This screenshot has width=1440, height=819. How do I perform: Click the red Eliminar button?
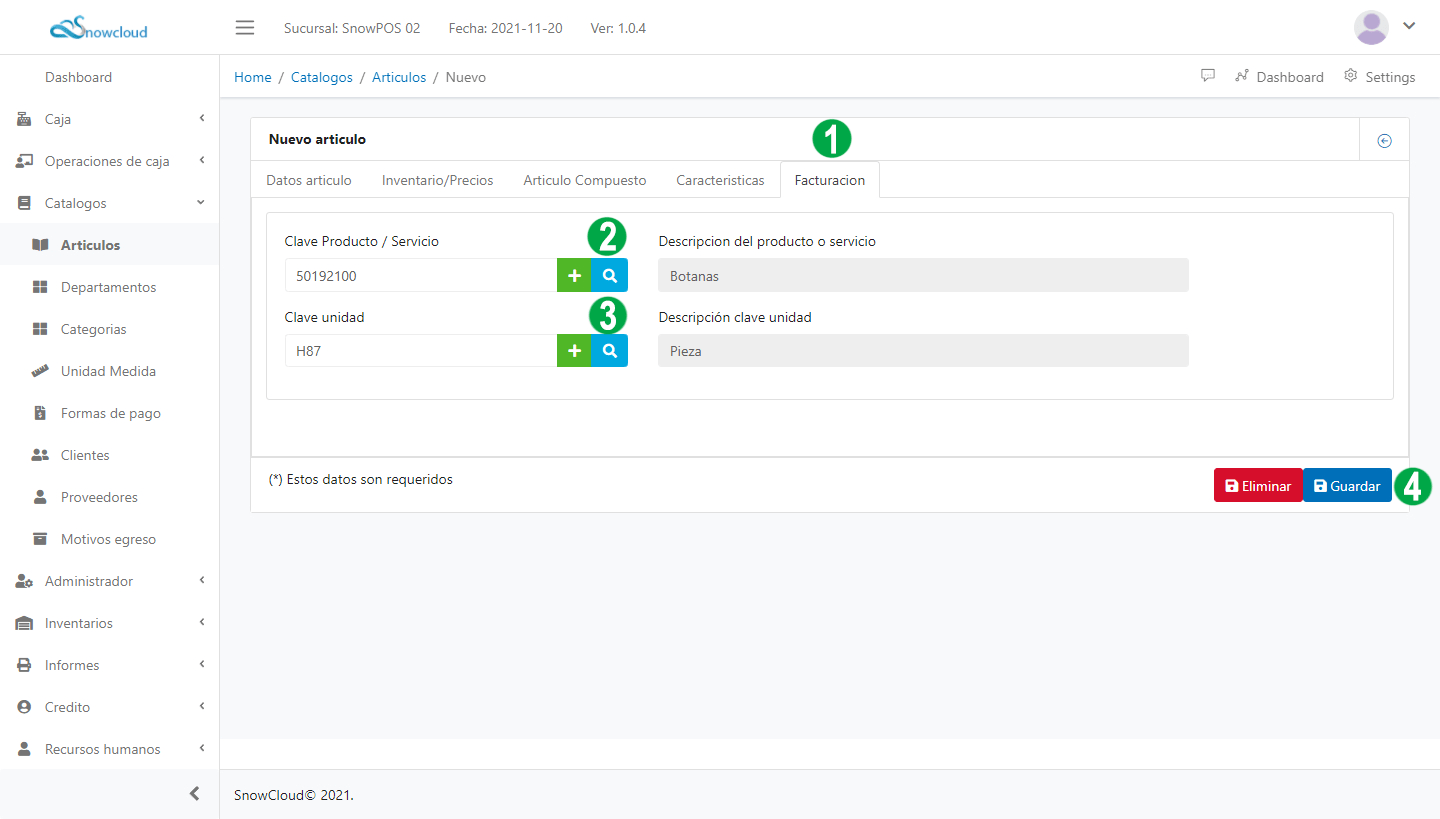point(1258,486)
